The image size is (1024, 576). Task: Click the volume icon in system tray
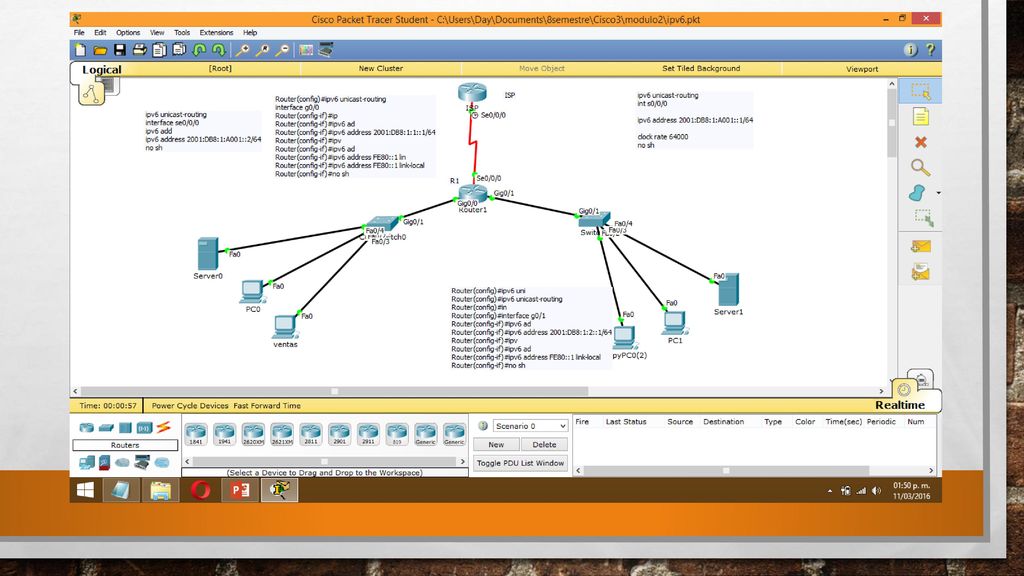pyautogui.click(x=876, y=490)
